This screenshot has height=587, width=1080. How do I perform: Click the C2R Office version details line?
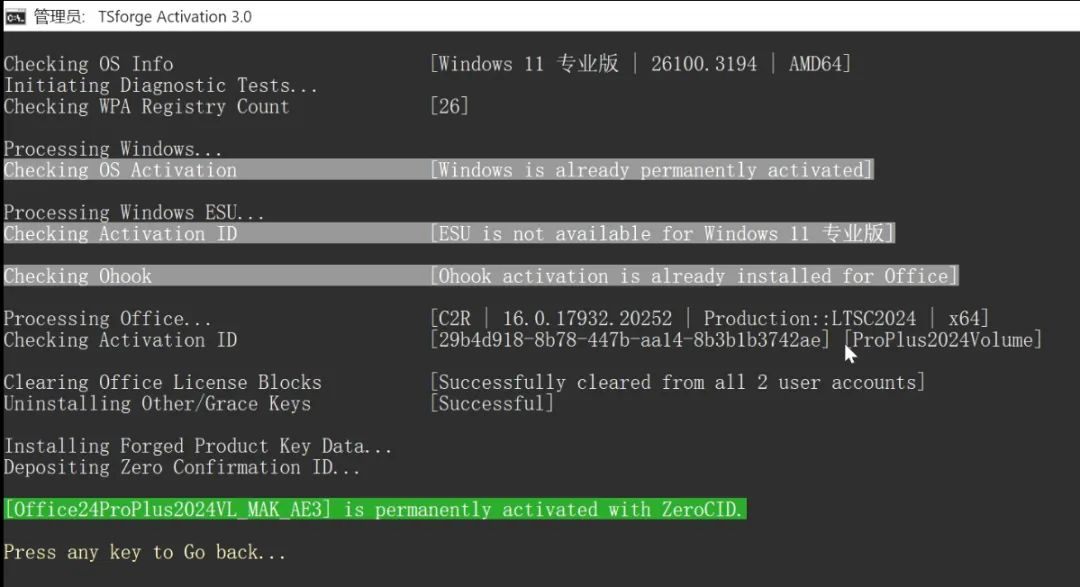click(x=709, y=319)
